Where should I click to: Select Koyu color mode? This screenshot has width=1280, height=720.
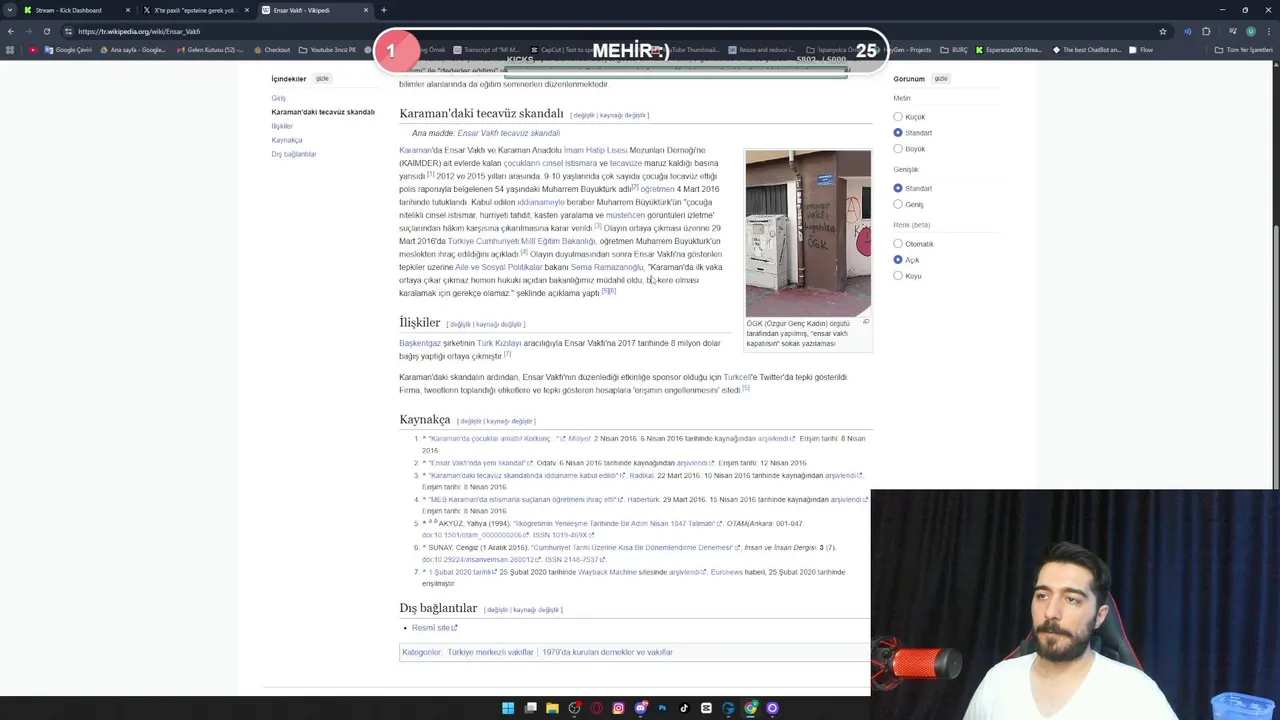pos(898,276)
